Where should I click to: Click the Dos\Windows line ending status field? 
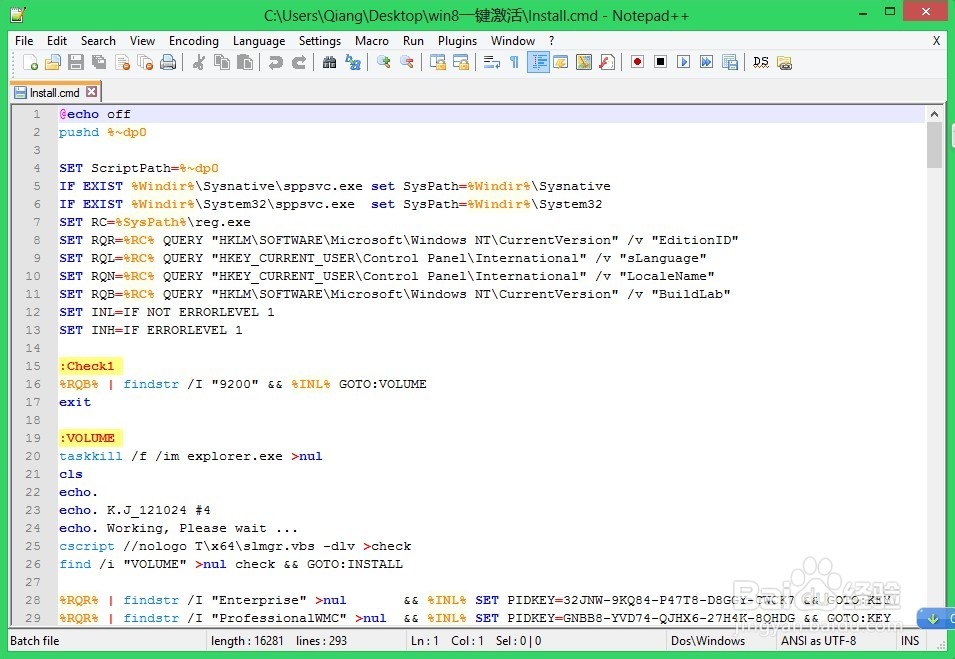708,641
